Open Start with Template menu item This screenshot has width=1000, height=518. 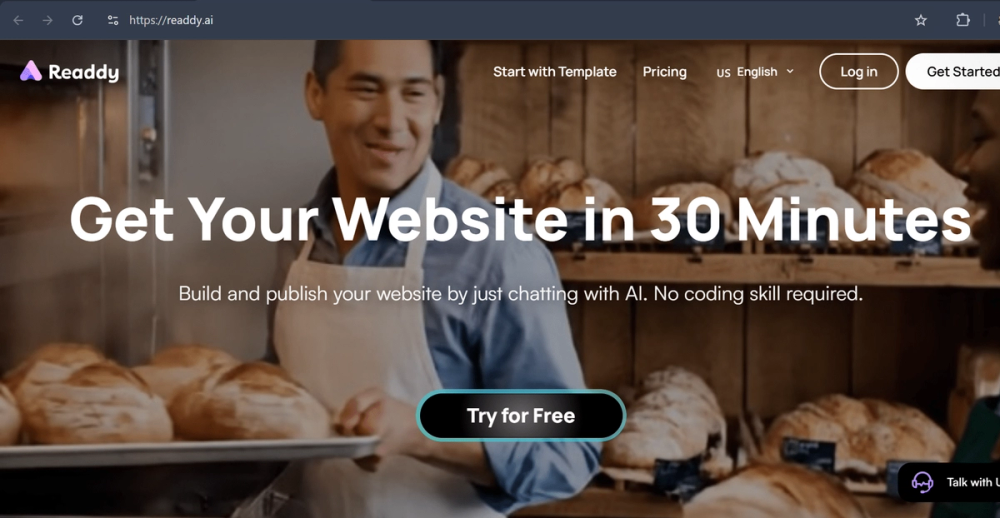point(555,71)
